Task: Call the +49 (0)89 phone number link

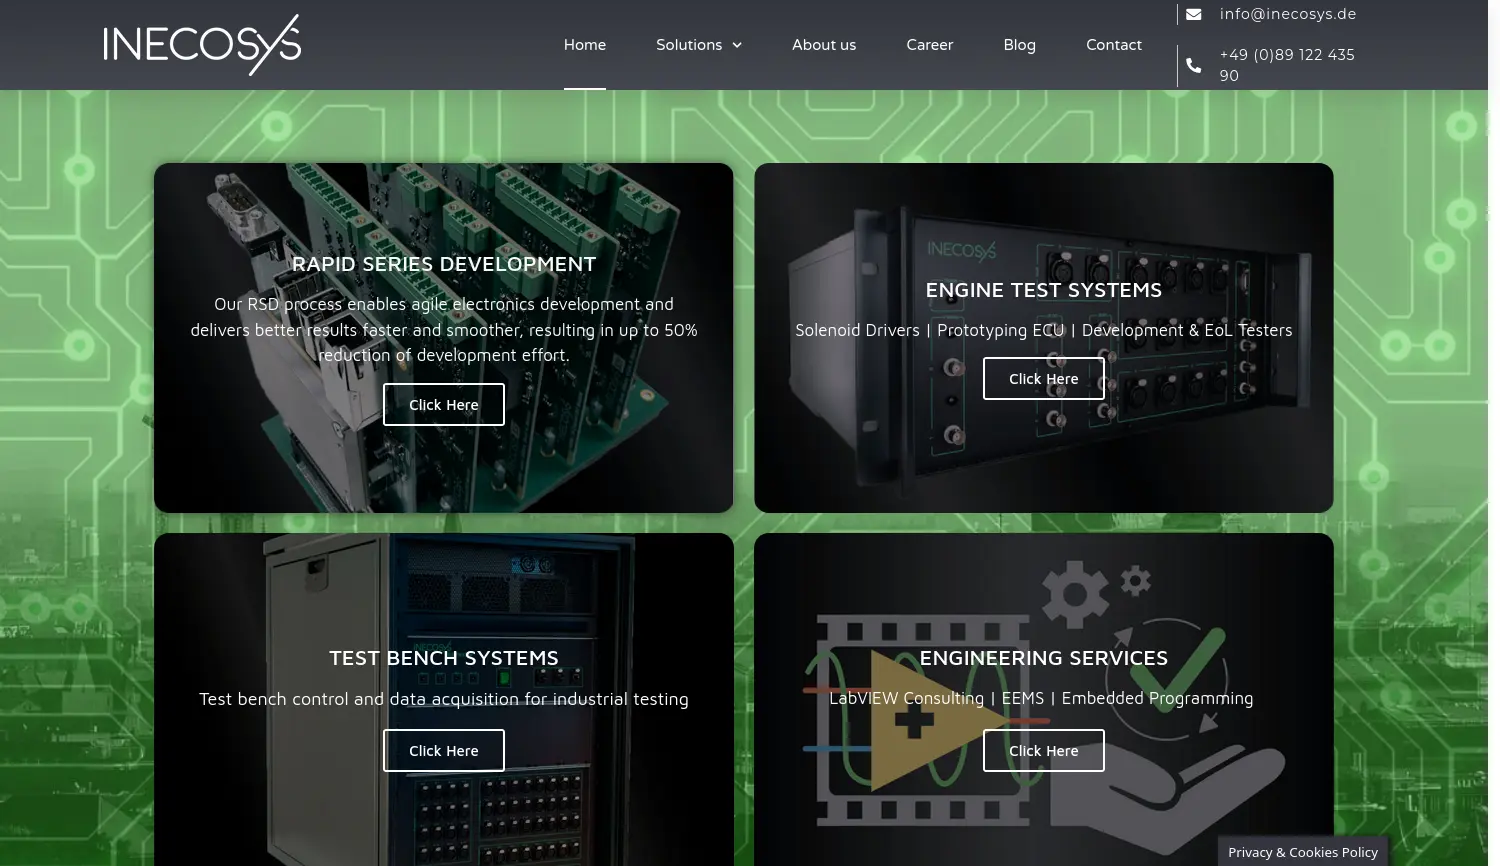Action: point(1286,65)
